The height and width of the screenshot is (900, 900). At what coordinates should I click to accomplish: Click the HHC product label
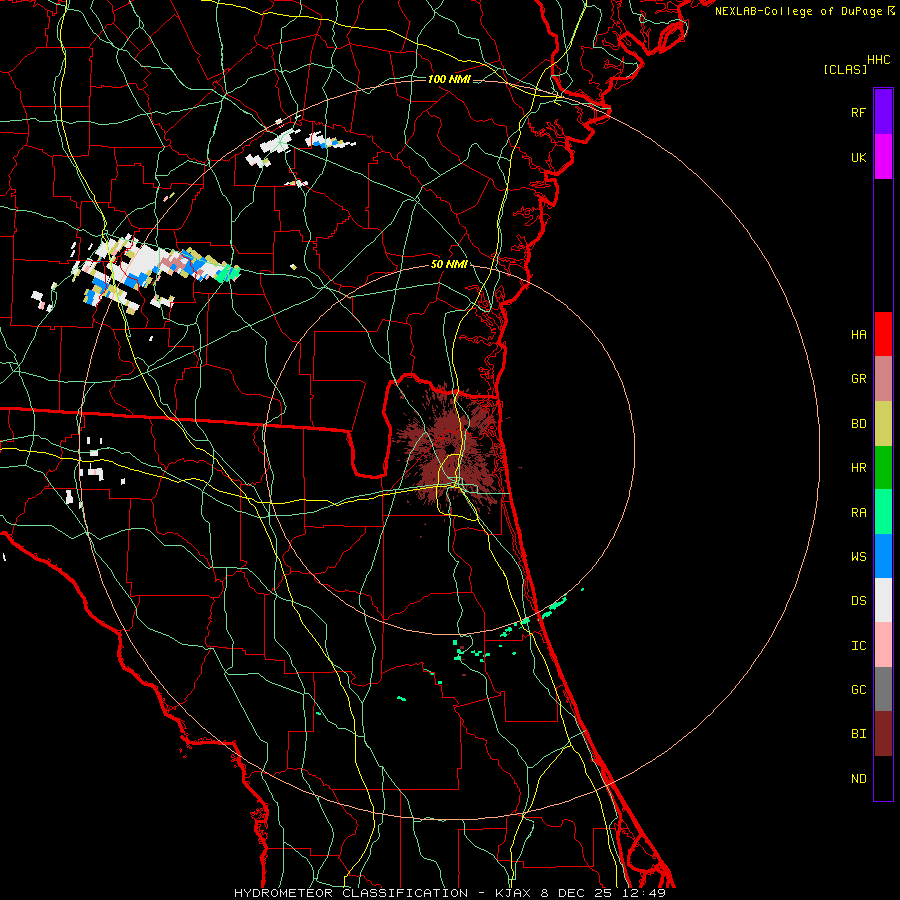coord(878,60)
